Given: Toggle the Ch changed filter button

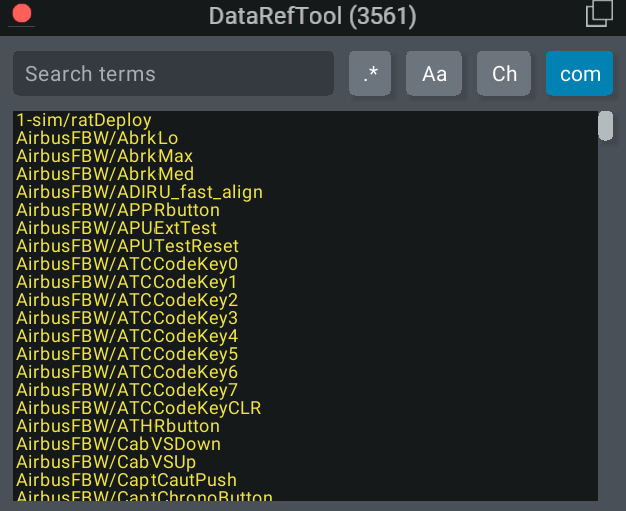Looking at the screenshot, I should pyautogui.click(x=504, y=74).
